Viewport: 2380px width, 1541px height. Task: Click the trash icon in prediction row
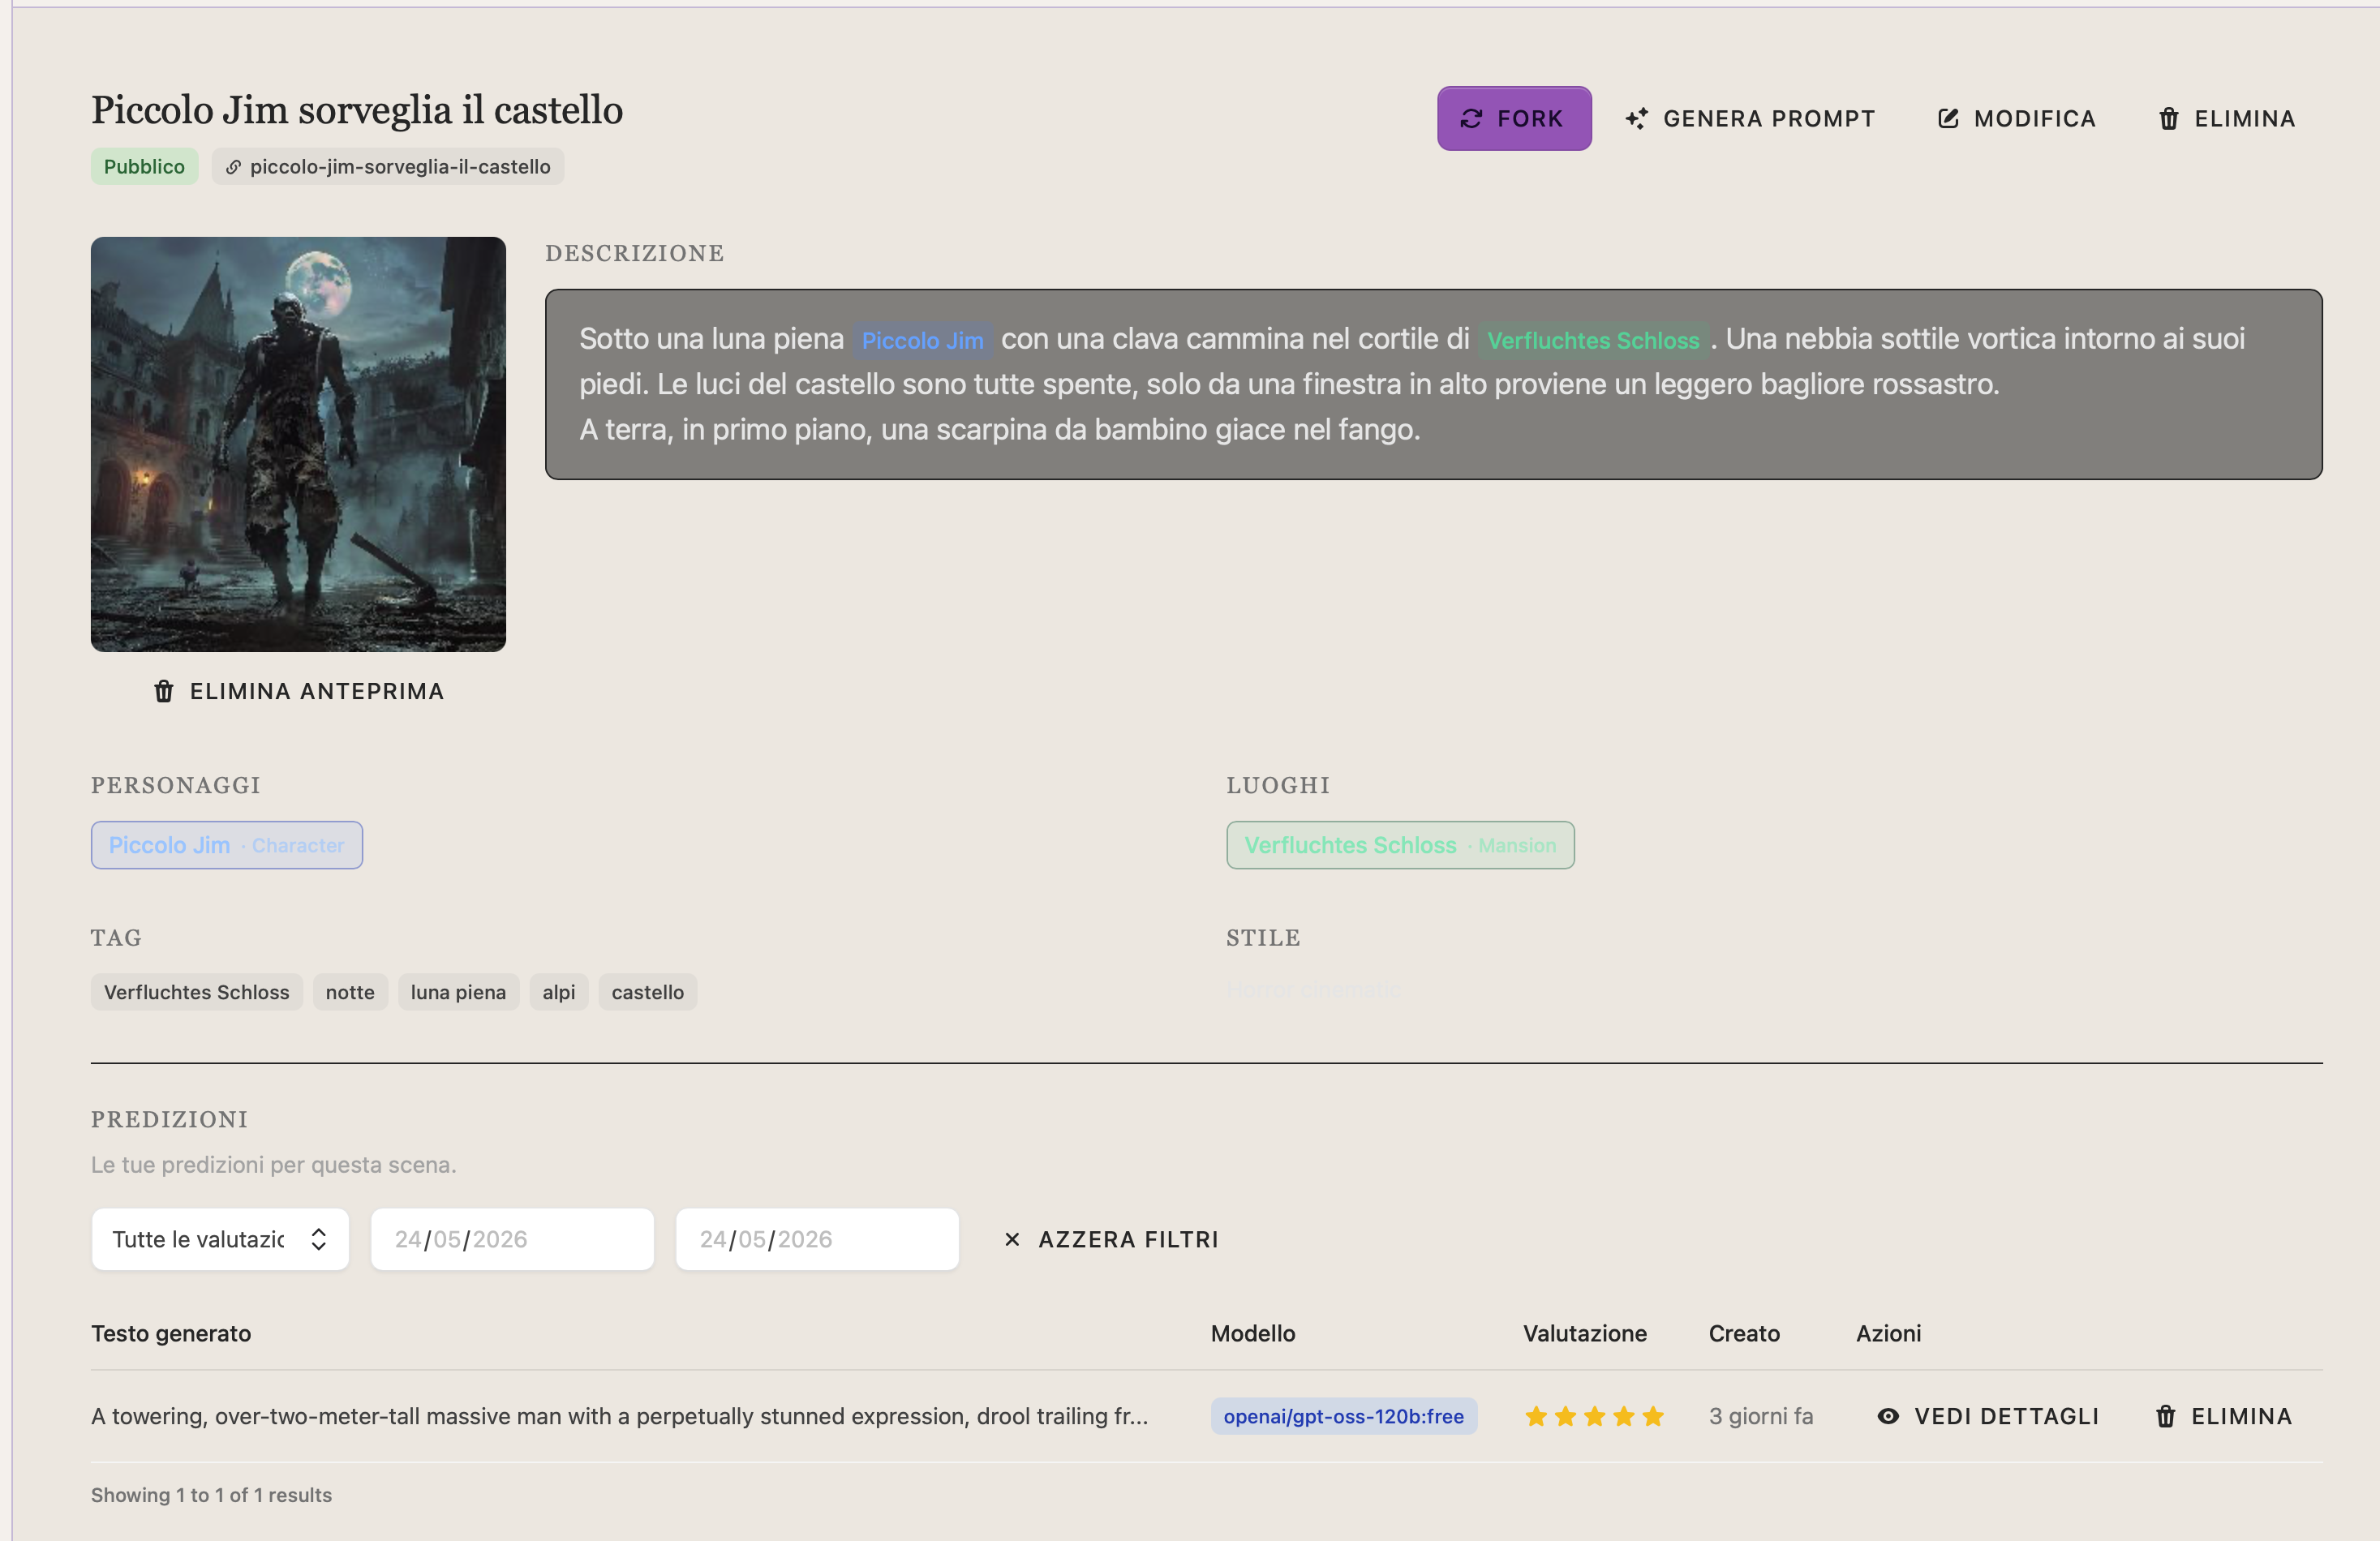point(2165,1416)
